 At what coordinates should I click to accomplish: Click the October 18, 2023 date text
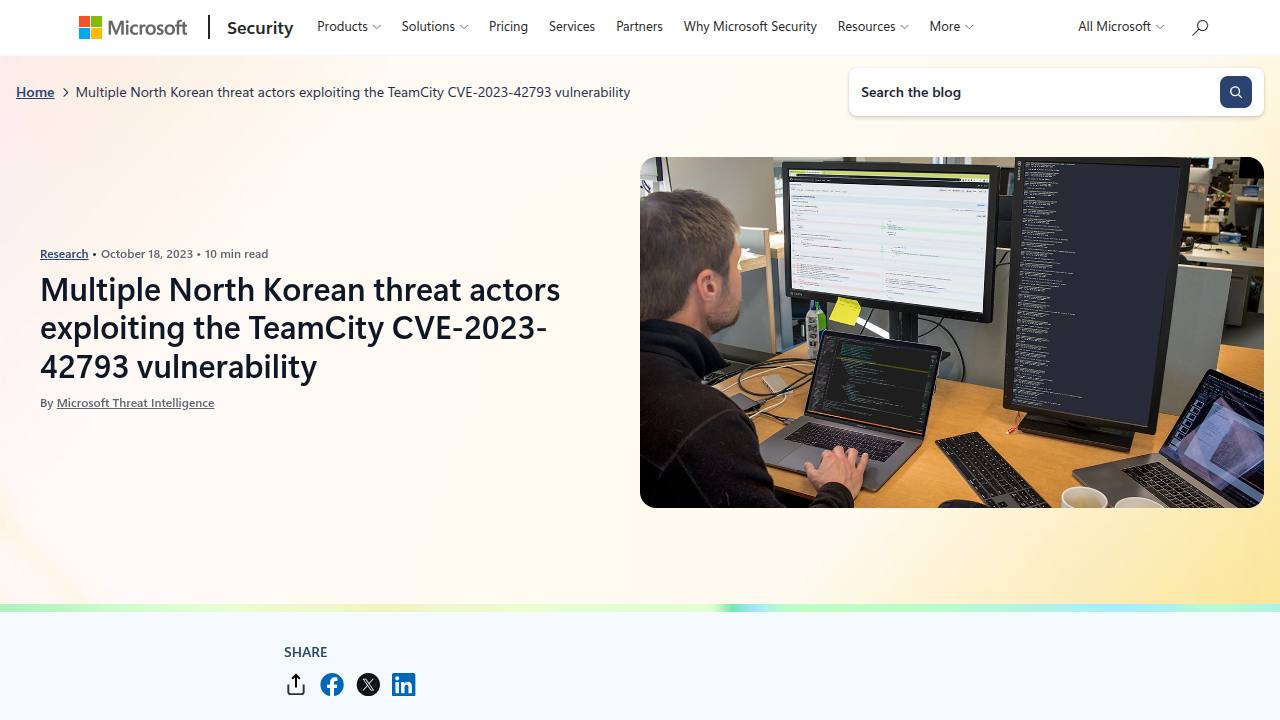pyautogui.click(x=147, y=254)
